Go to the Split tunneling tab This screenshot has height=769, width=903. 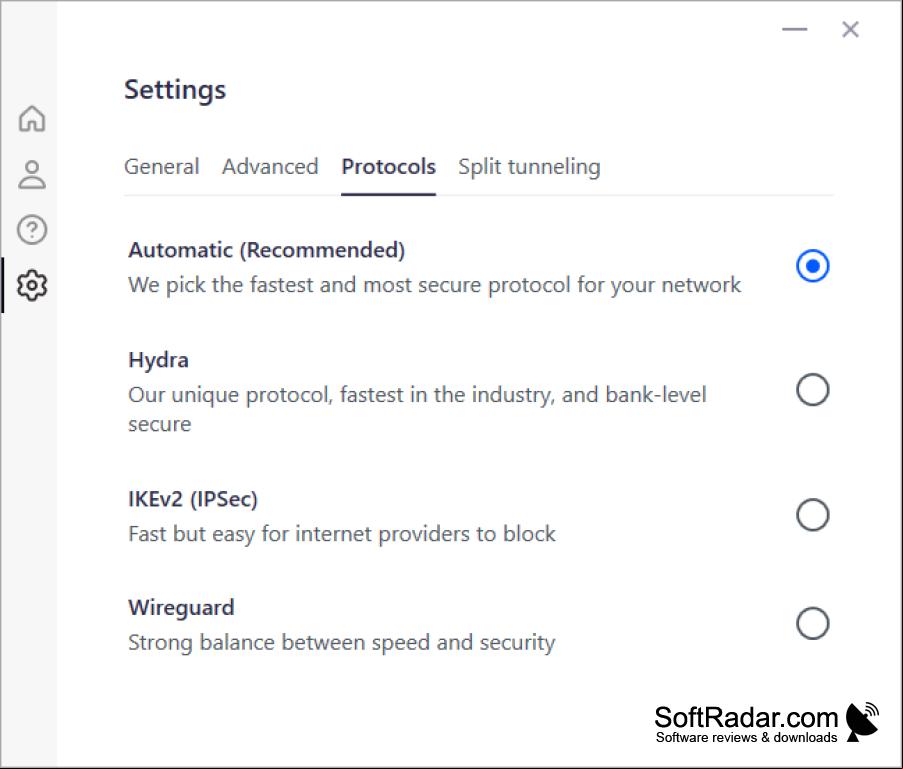click(x=529, y=167)
